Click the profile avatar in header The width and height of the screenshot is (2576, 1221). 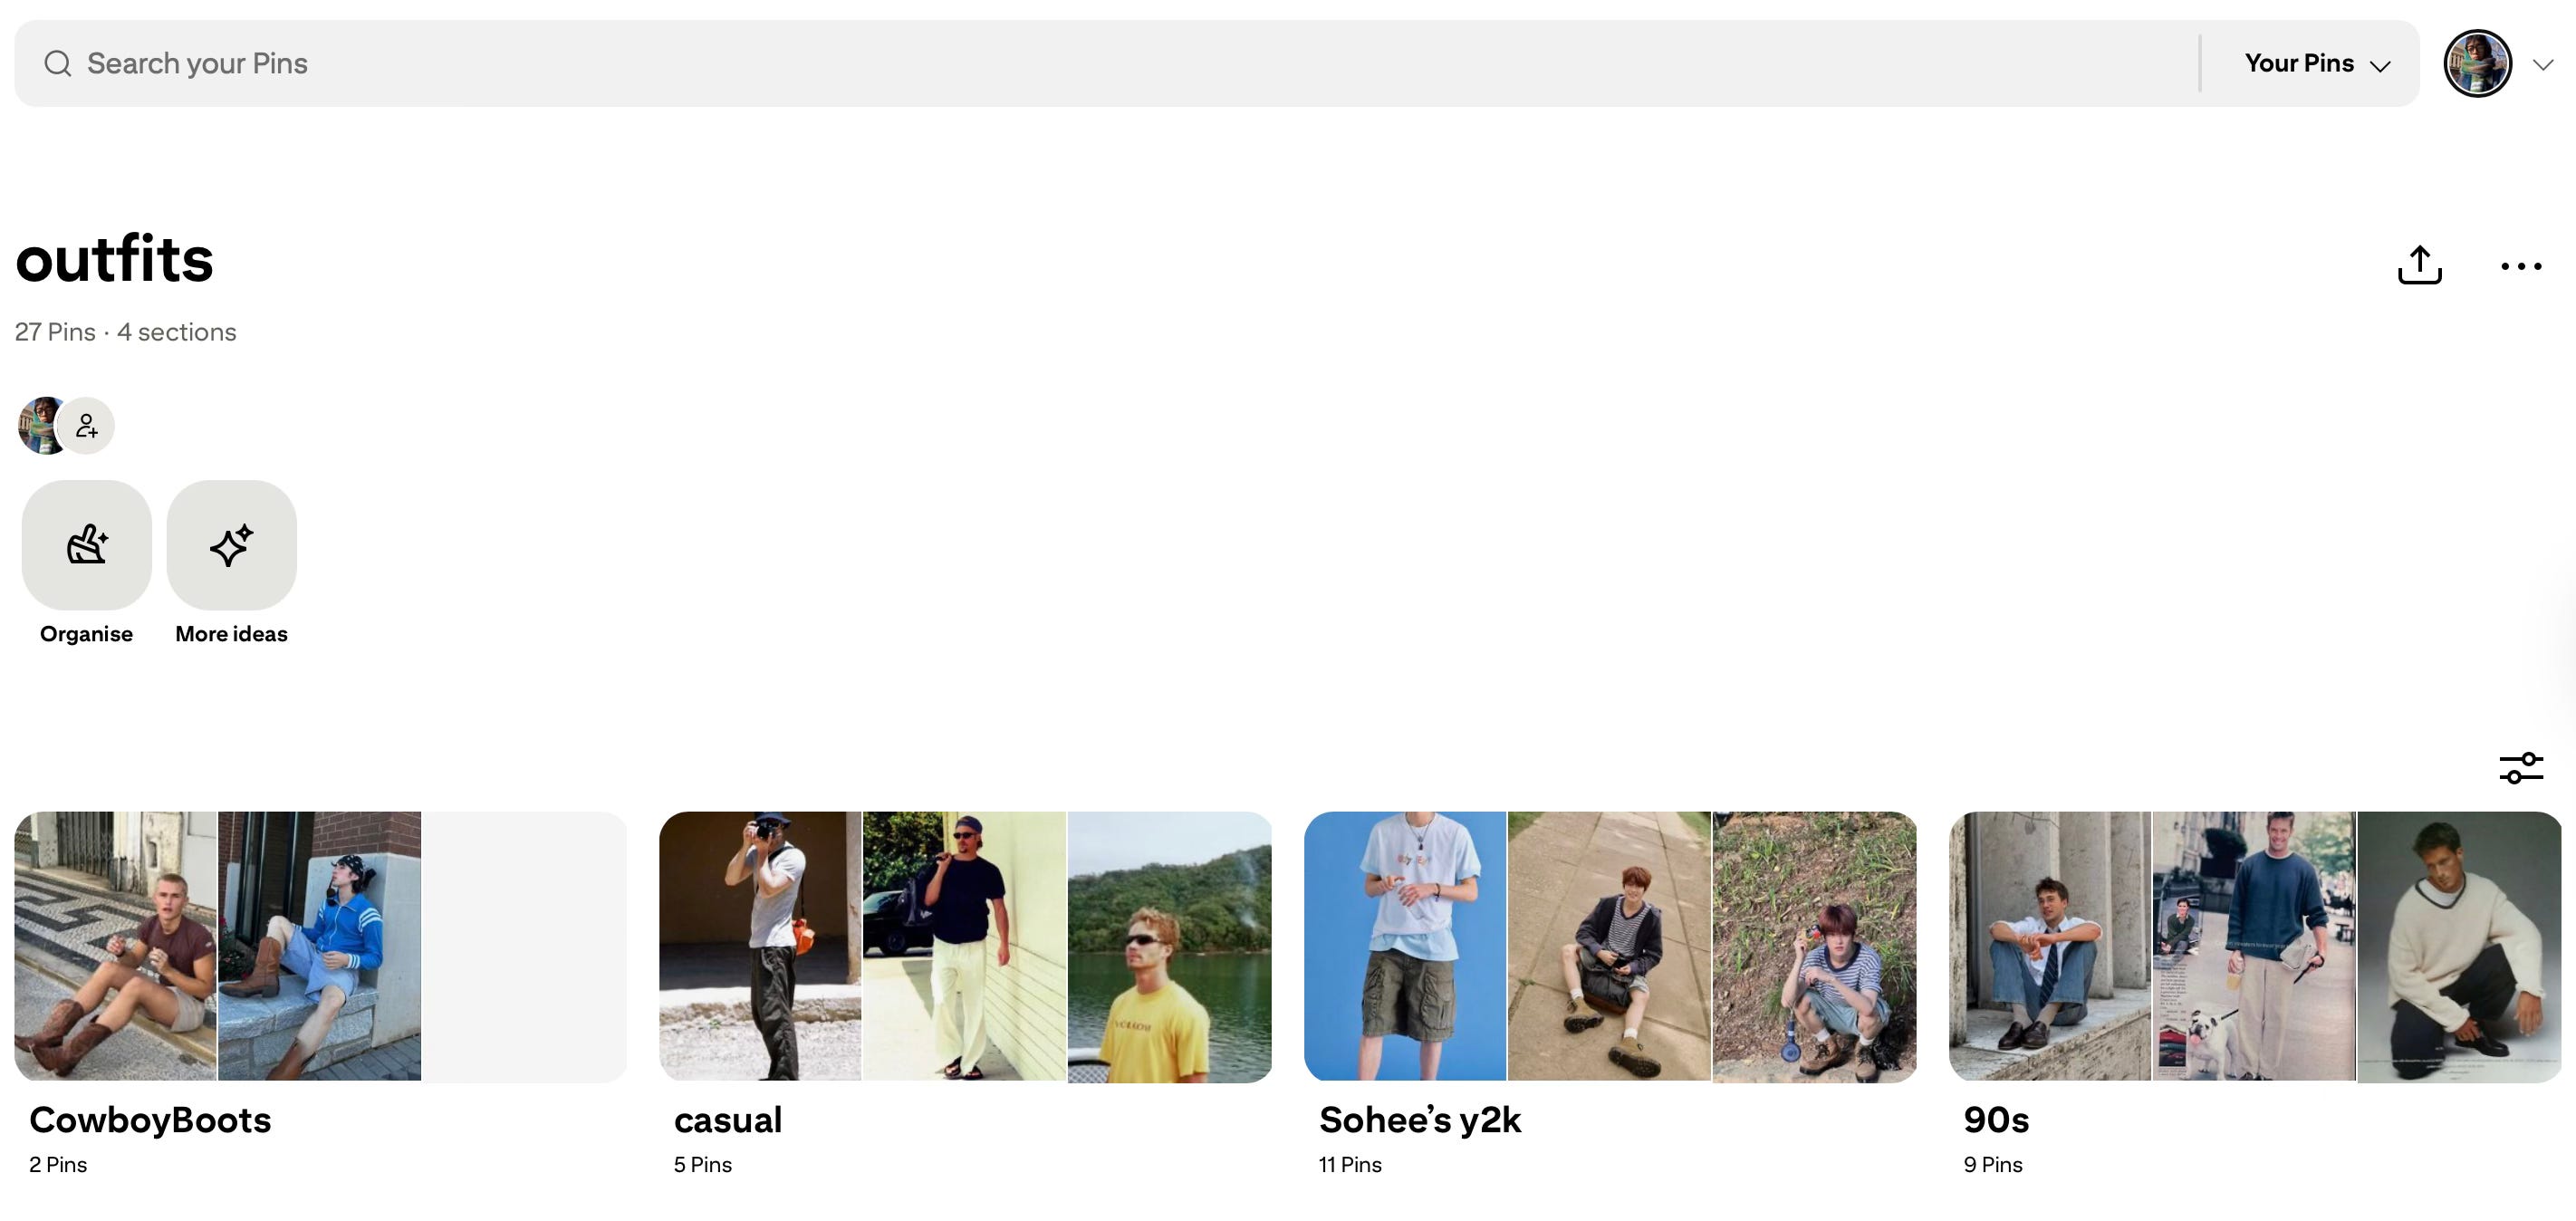[x=2477, y=64]
